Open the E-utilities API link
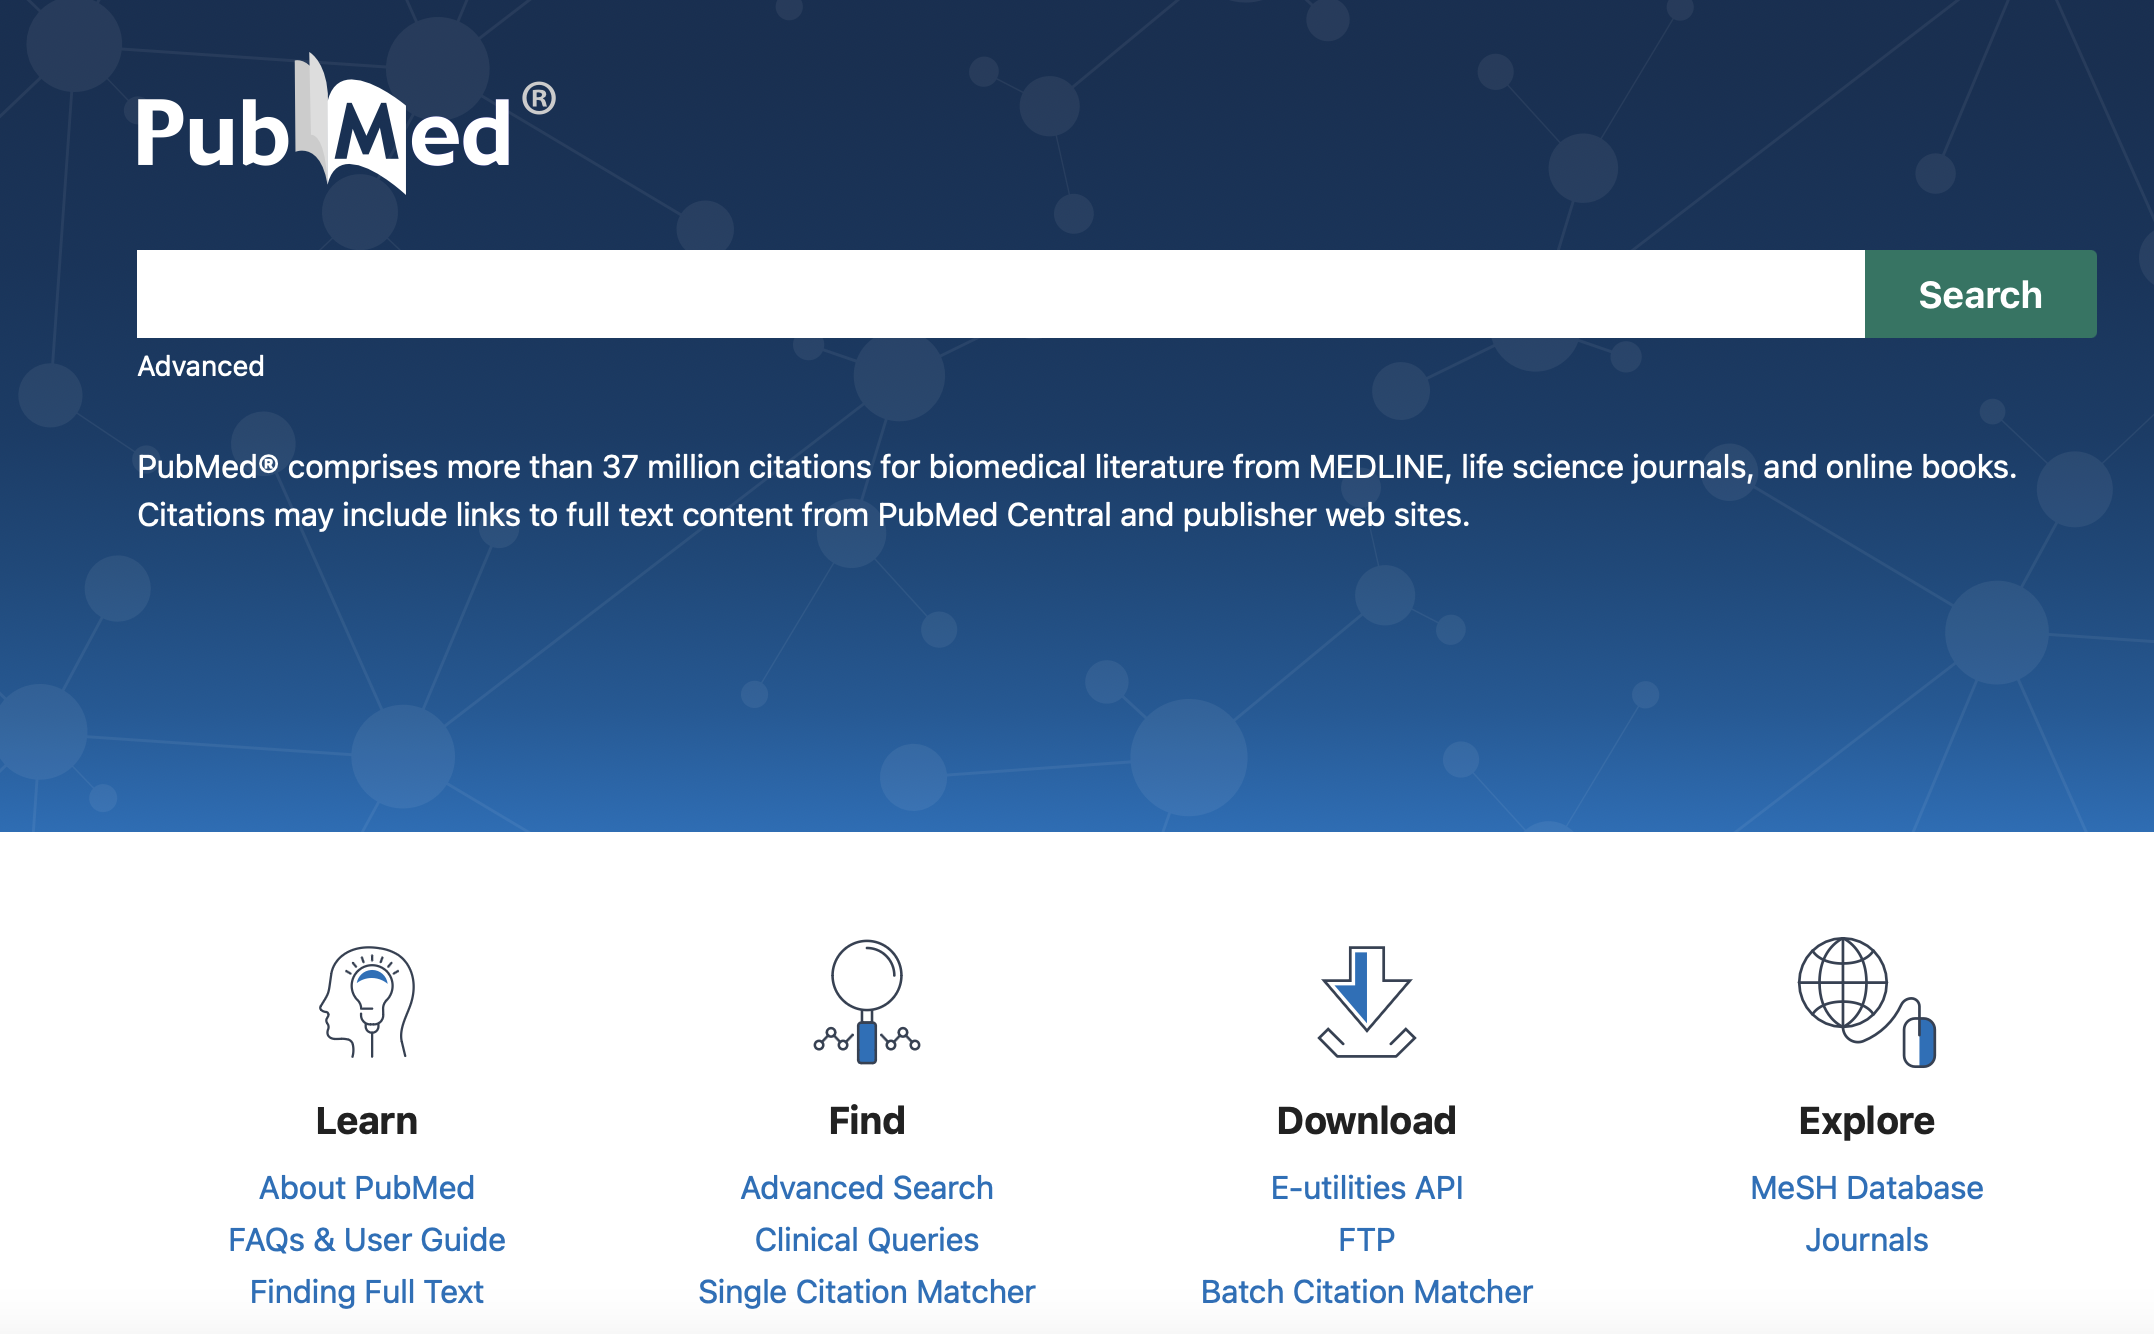2154x1334 pixels. (x=1366, y=1187)
